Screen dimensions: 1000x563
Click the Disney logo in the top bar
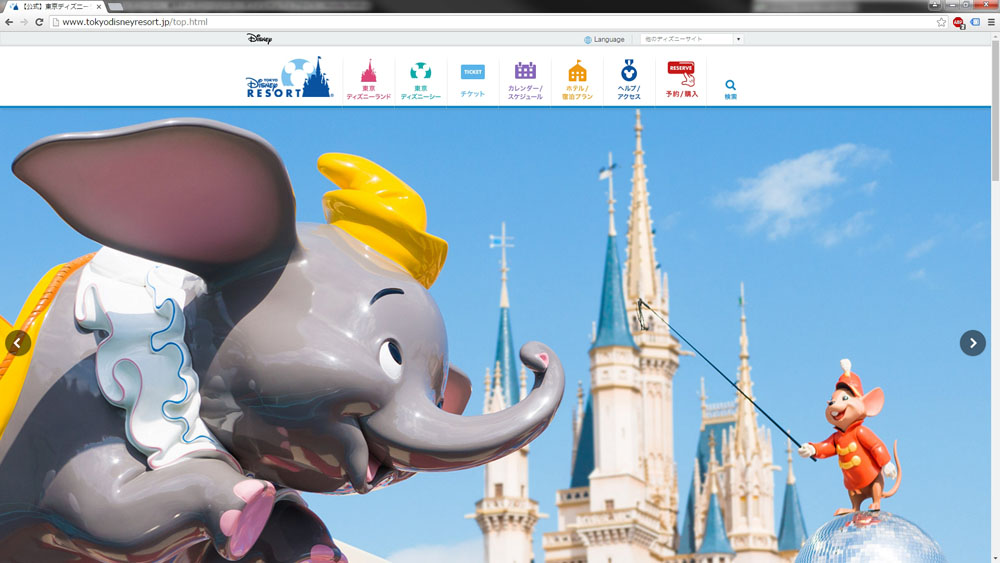click(x=260, y=39)
